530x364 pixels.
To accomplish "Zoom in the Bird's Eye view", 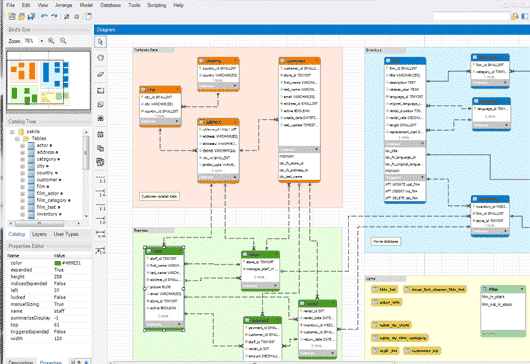I will 51,41.
